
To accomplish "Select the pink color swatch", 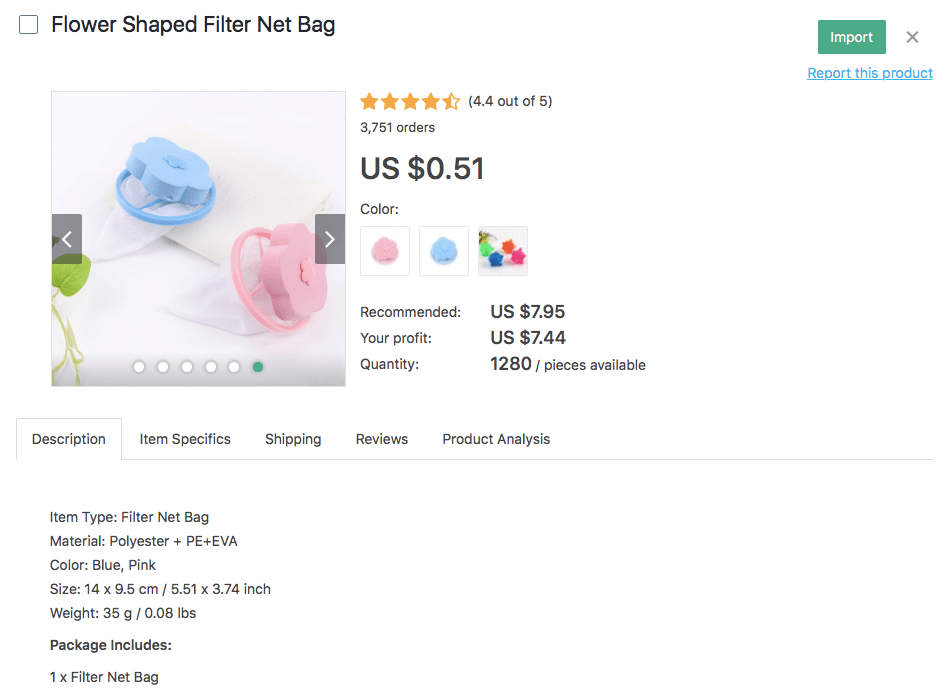I will 385,251.
